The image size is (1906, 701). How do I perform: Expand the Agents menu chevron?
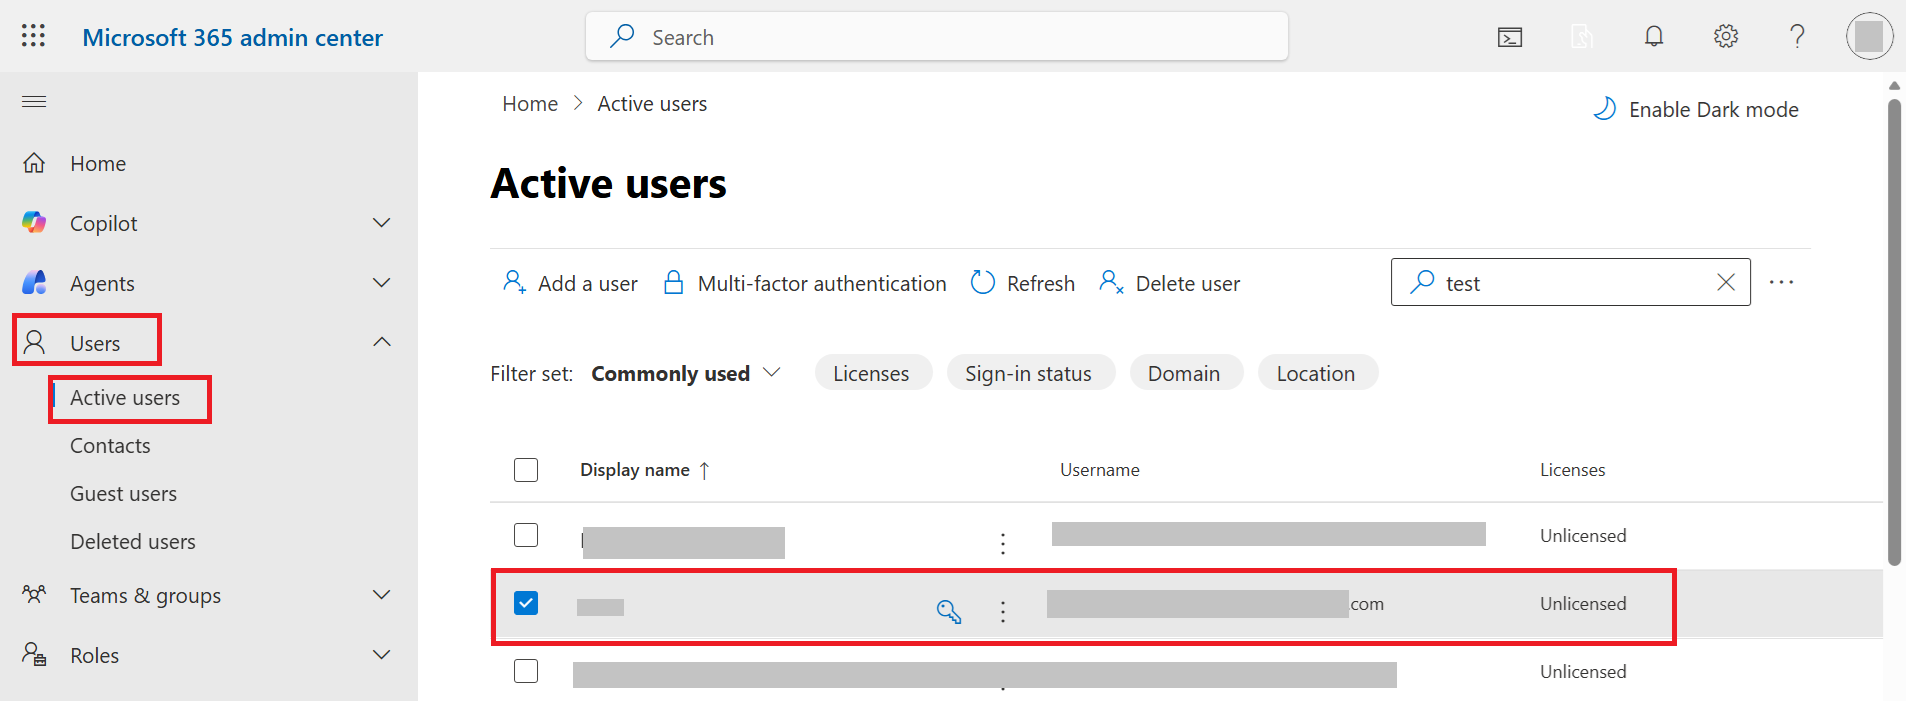pos(381,283)
